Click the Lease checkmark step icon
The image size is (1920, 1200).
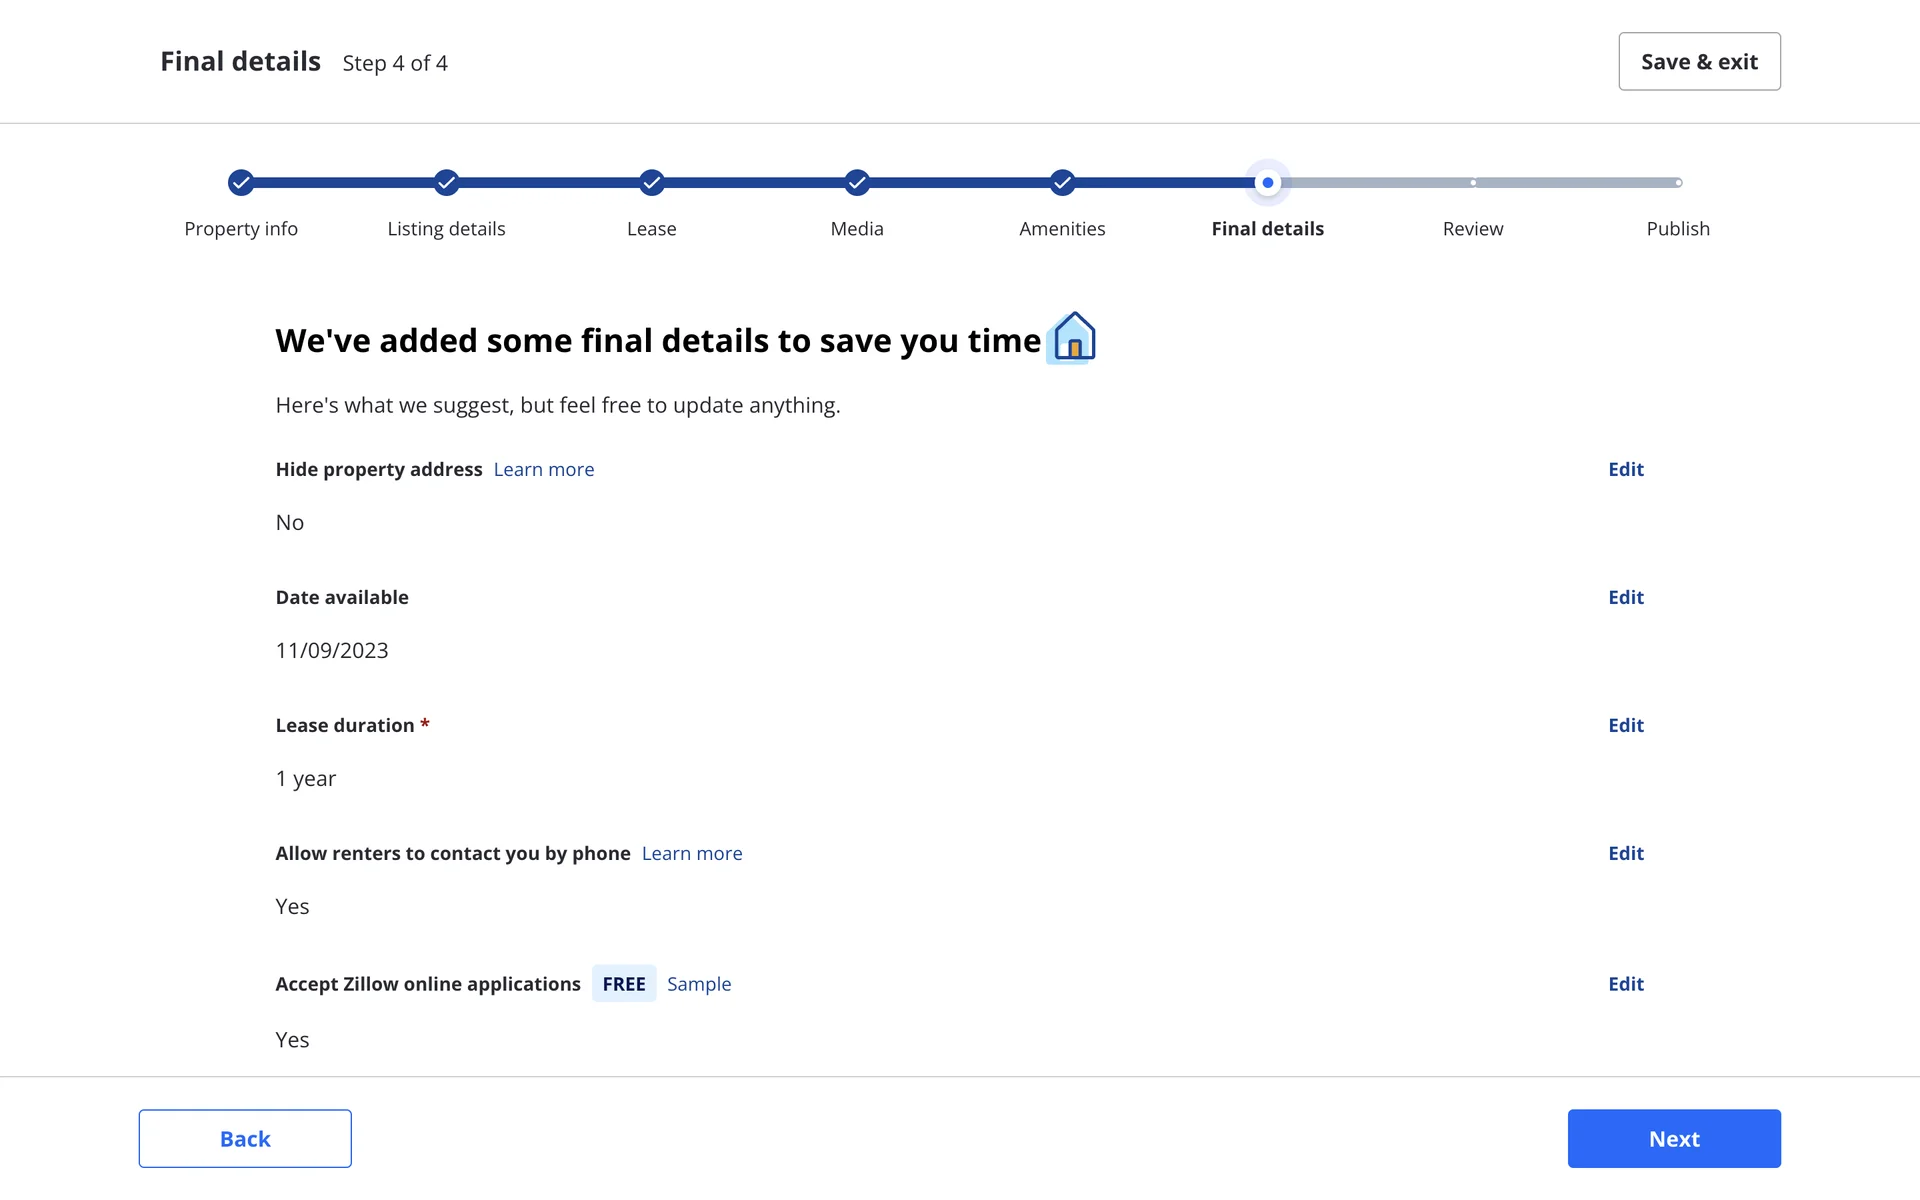(x=652, y=182)
